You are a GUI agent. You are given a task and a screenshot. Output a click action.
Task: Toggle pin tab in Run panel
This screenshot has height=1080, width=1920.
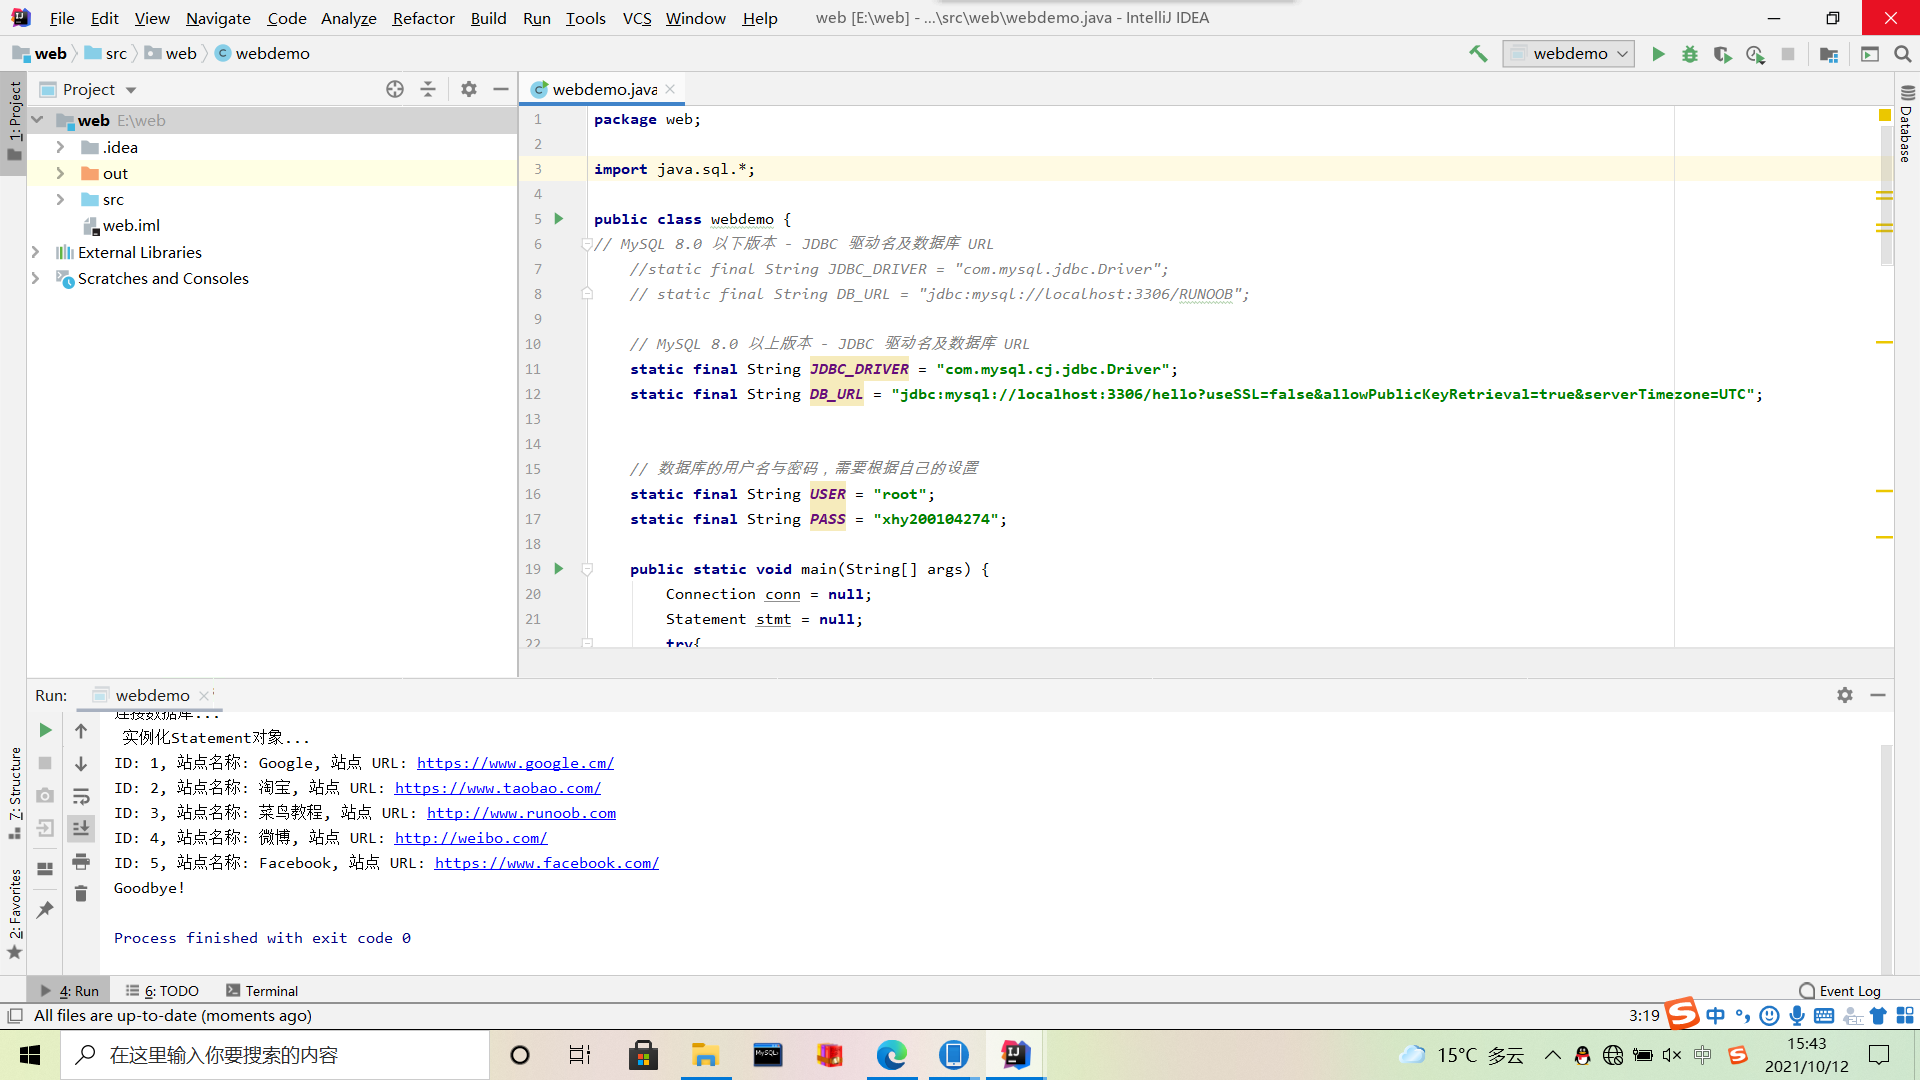coord(45,909)
